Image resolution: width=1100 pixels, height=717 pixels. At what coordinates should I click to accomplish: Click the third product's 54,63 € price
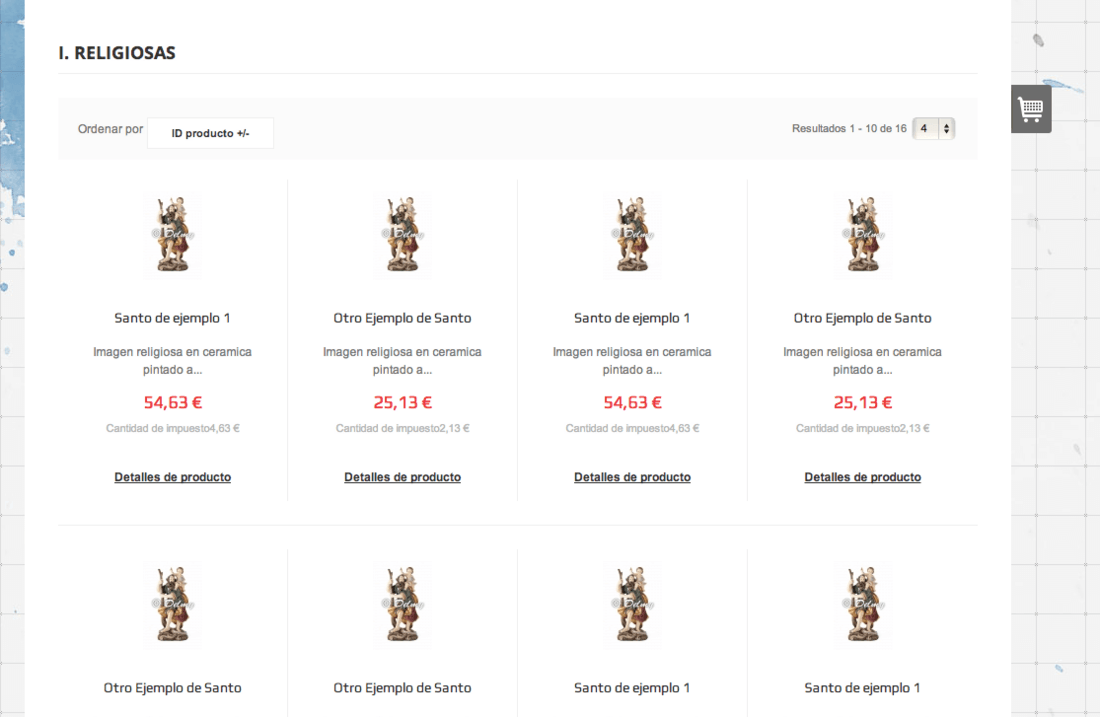[632, 402]
